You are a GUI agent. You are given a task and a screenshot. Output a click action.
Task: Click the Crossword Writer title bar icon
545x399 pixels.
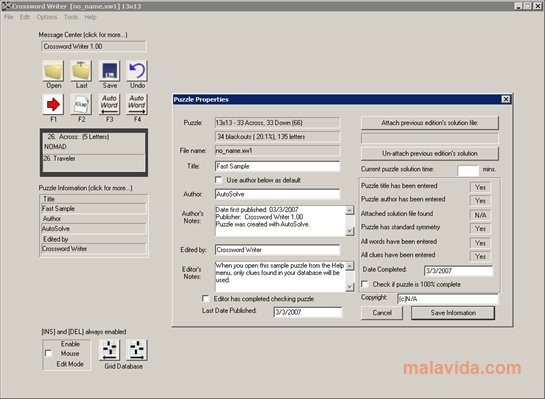[x=6, y=6]
